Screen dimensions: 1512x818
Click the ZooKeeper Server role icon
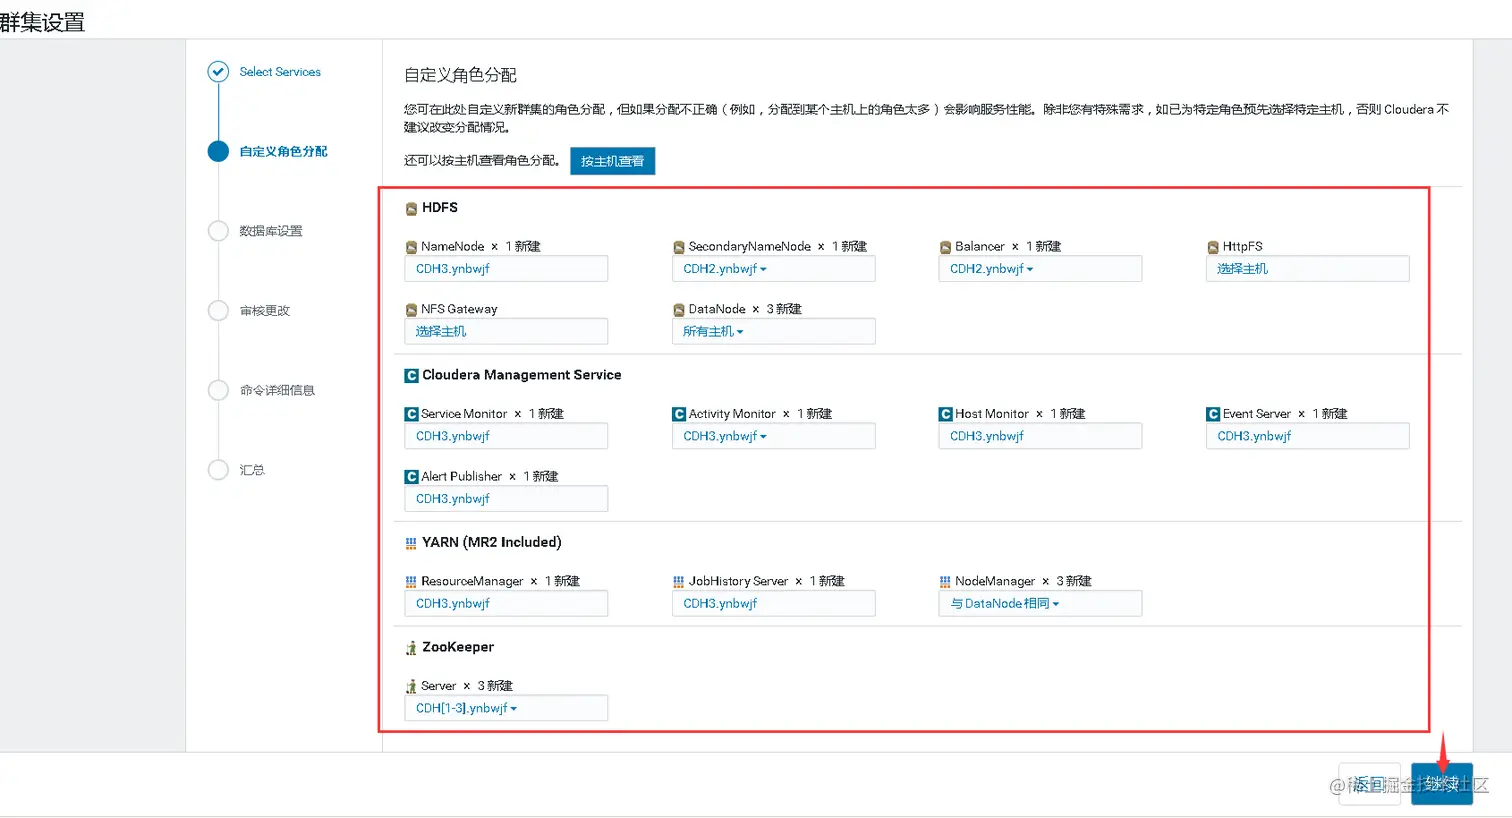click(411, 686)
